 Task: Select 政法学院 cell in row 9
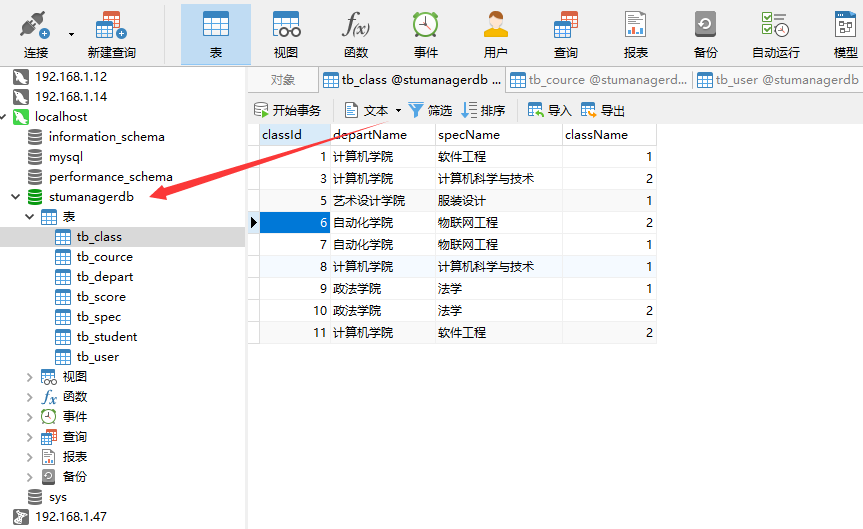[383, 289]
